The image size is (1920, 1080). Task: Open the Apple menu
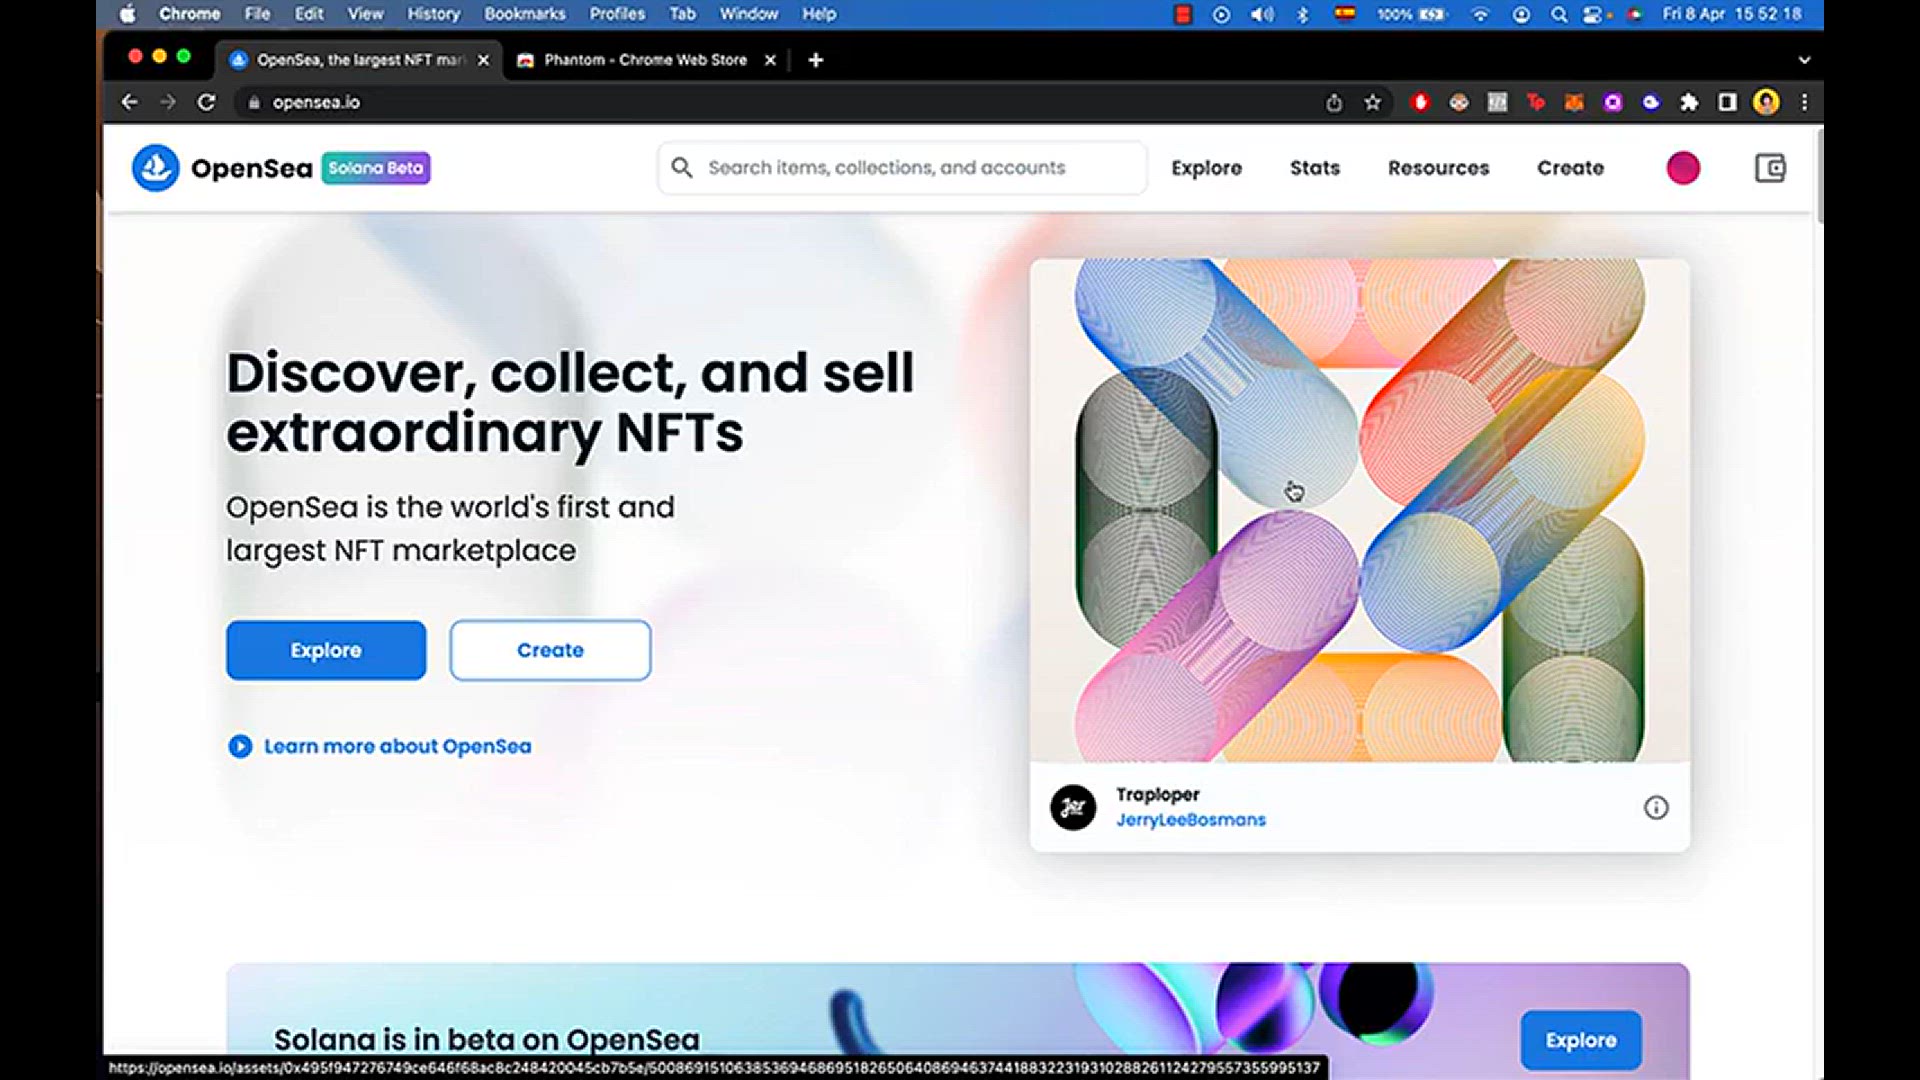click(x=128, y=14)
